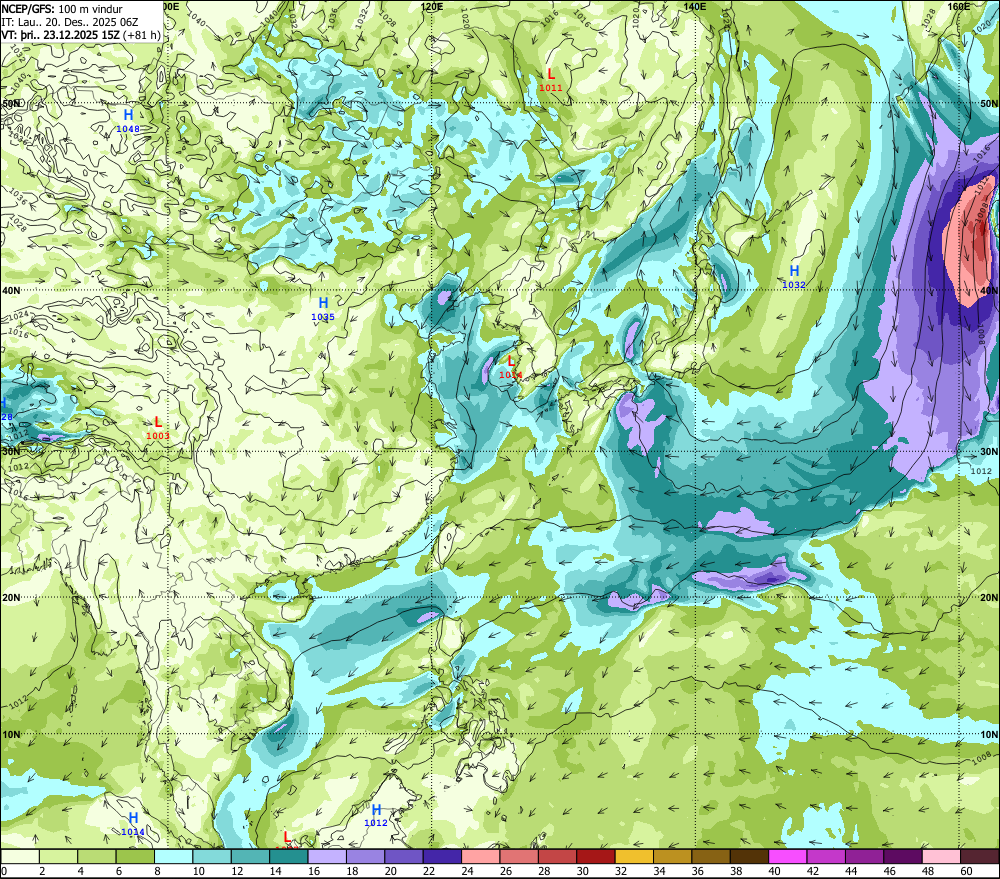
Task: Pick the dark red 30–32 legend swatch
Action: 596,857
